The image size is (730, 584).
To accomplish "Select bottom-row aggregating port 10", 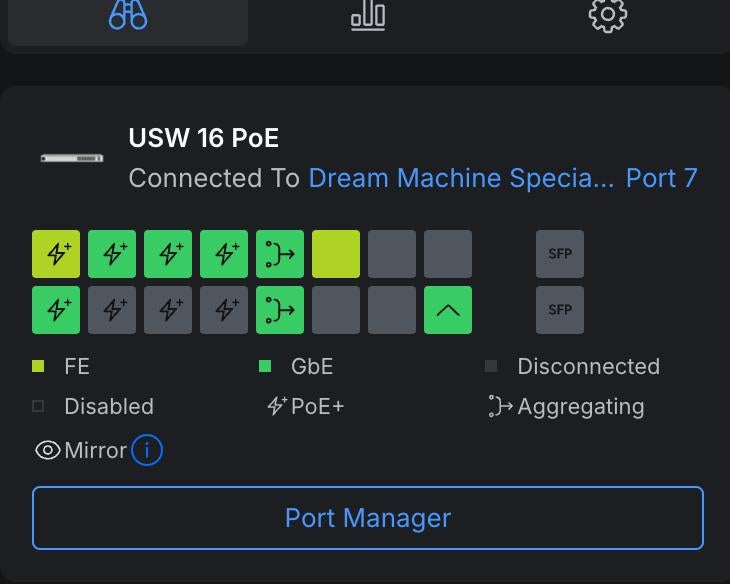I will click(x=280, y=310).
